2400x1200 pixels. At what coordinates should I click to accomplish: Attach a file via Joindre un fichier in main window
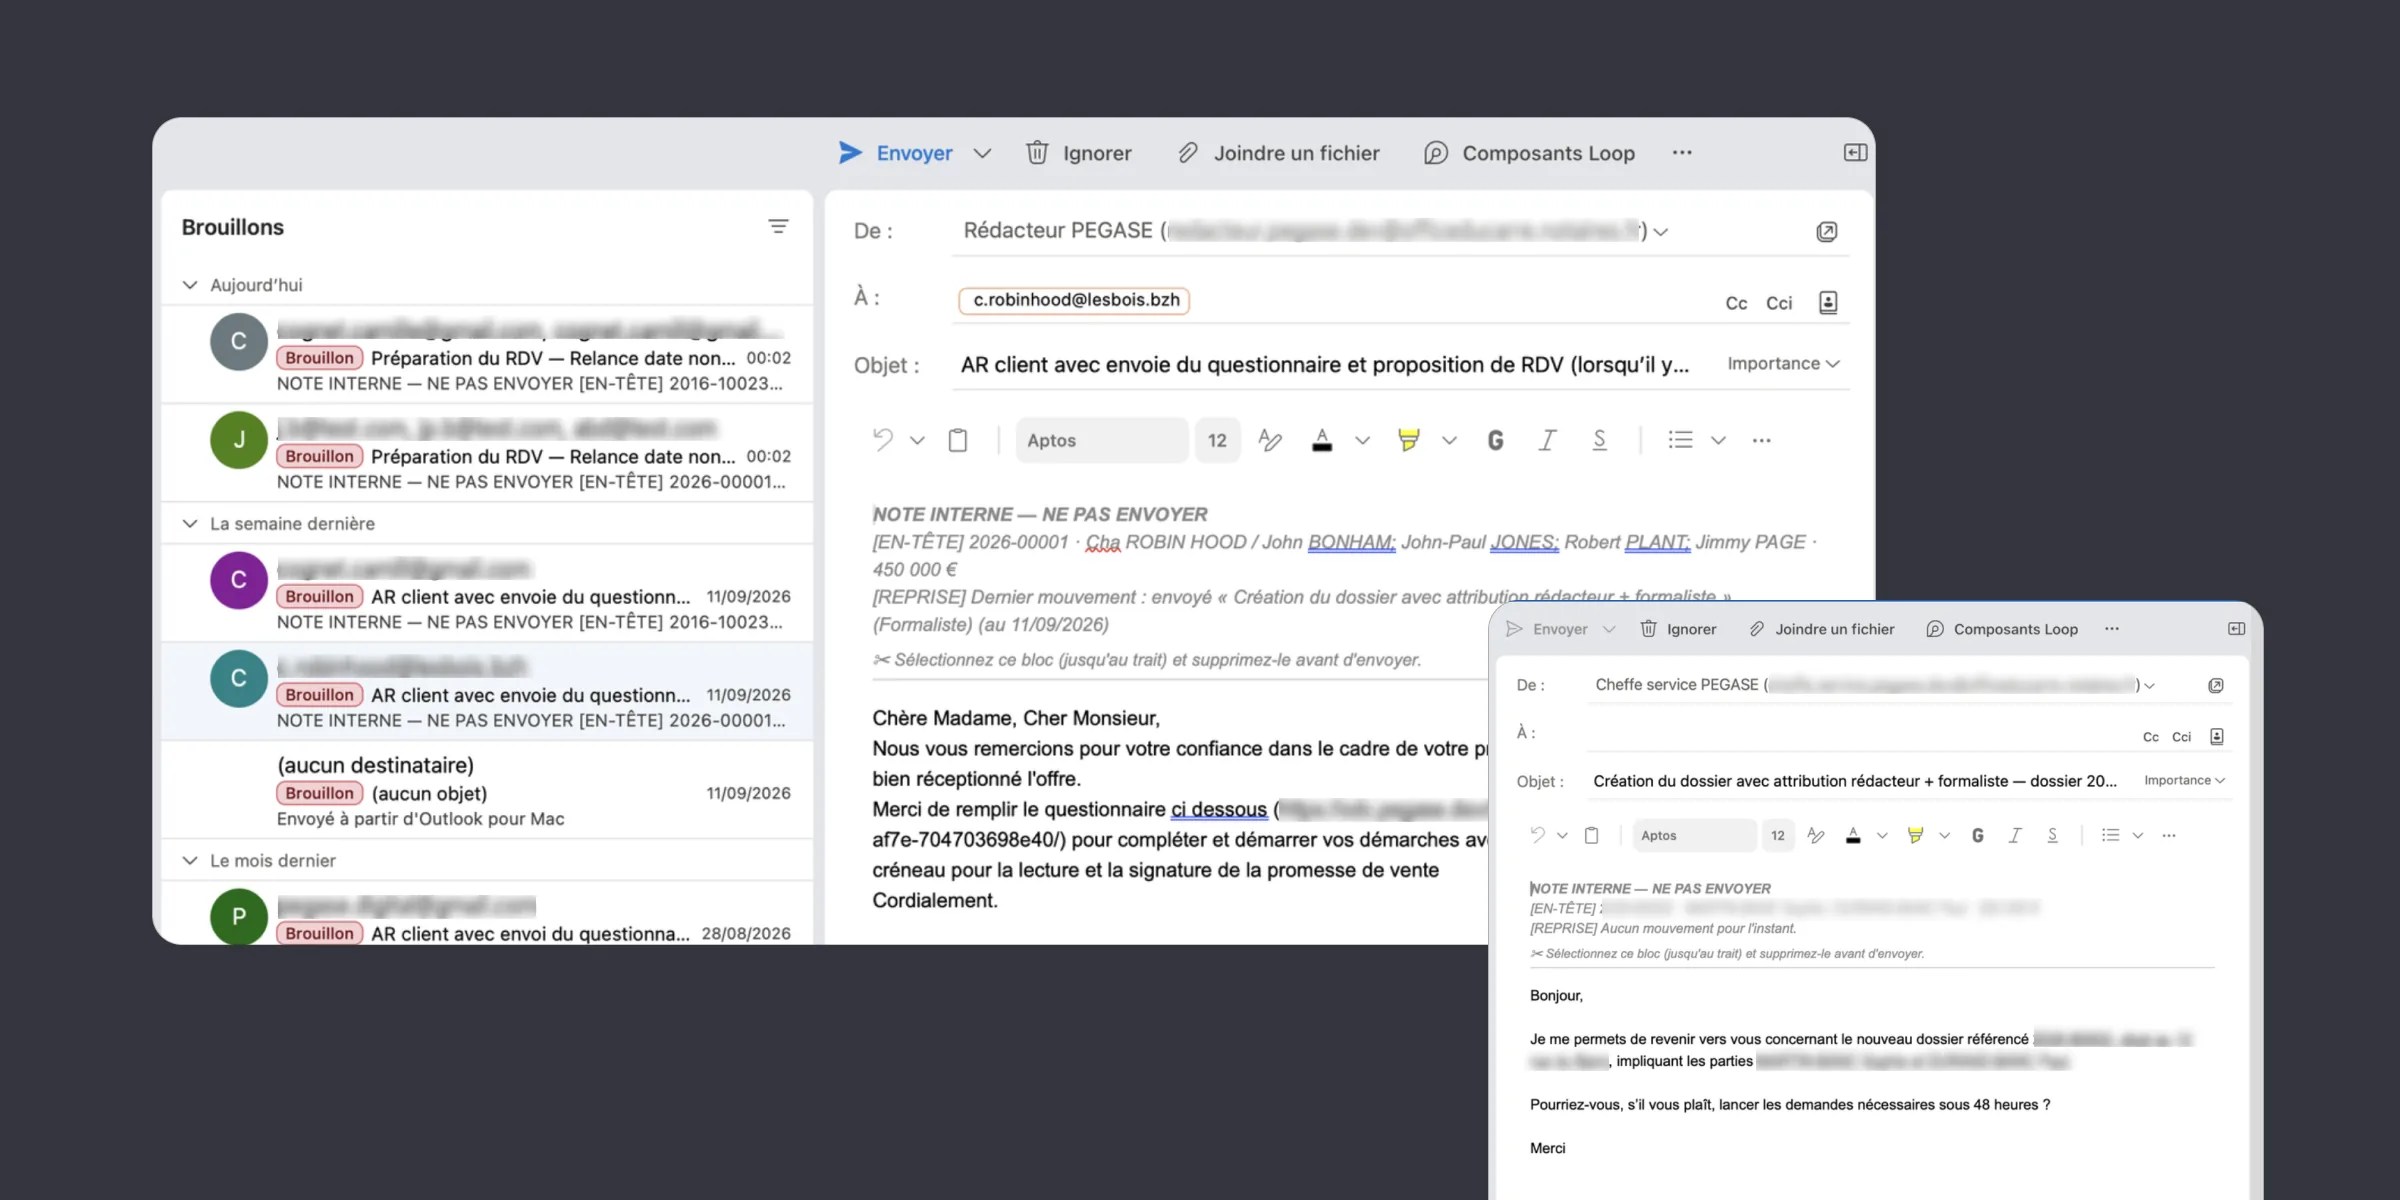1279,153
